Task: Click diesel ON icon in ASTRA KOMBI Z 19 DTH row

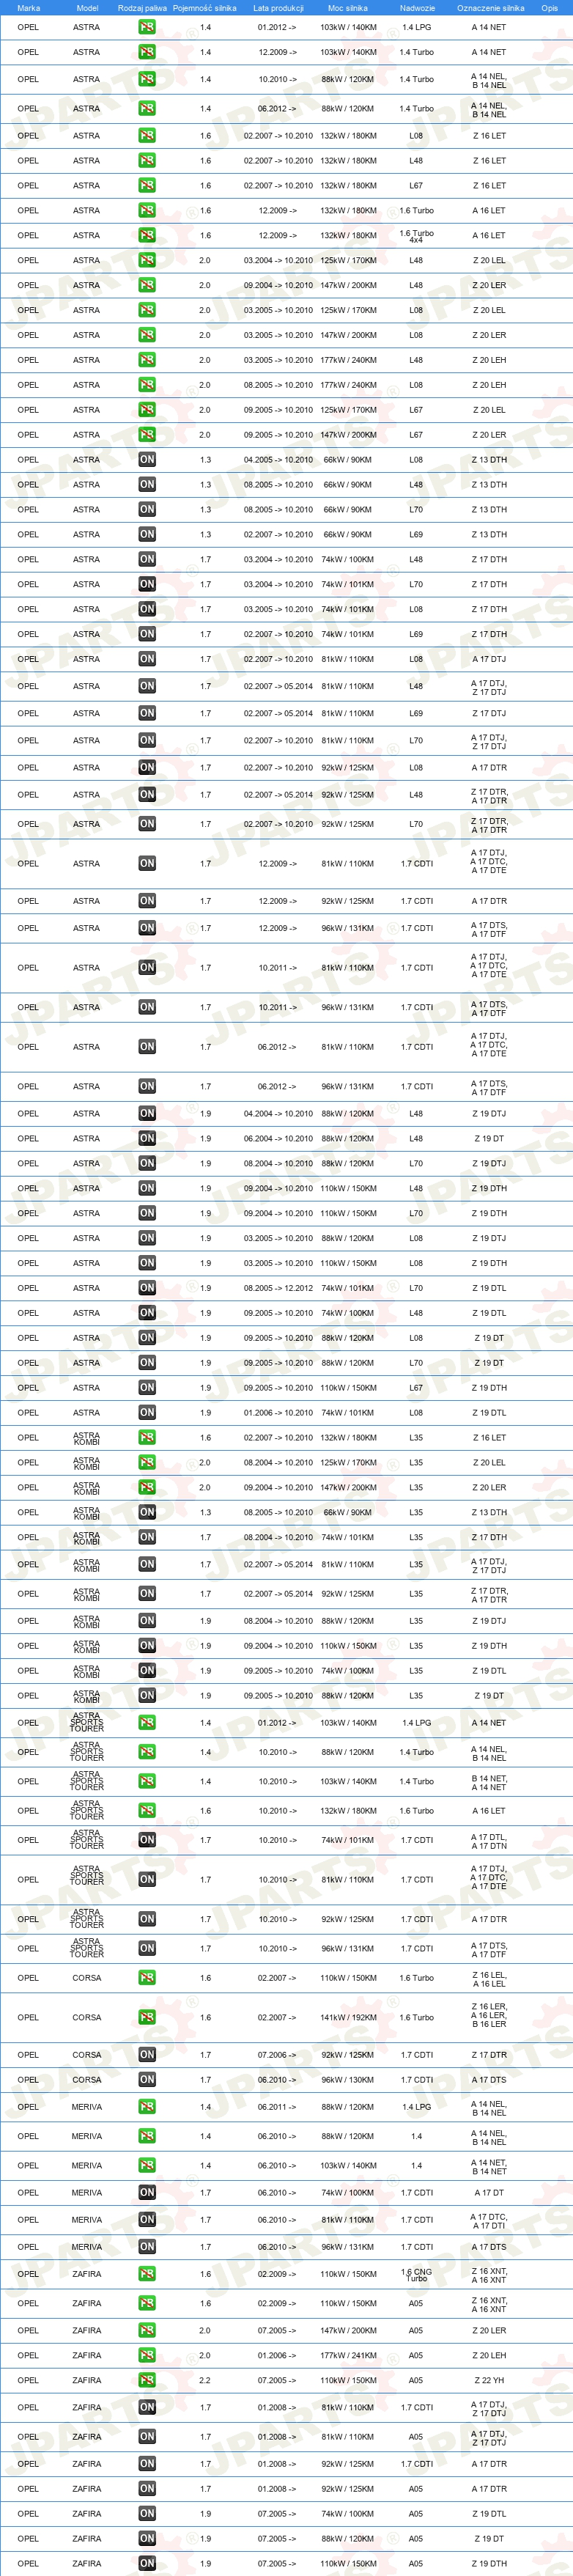Action: [147, 1646]
